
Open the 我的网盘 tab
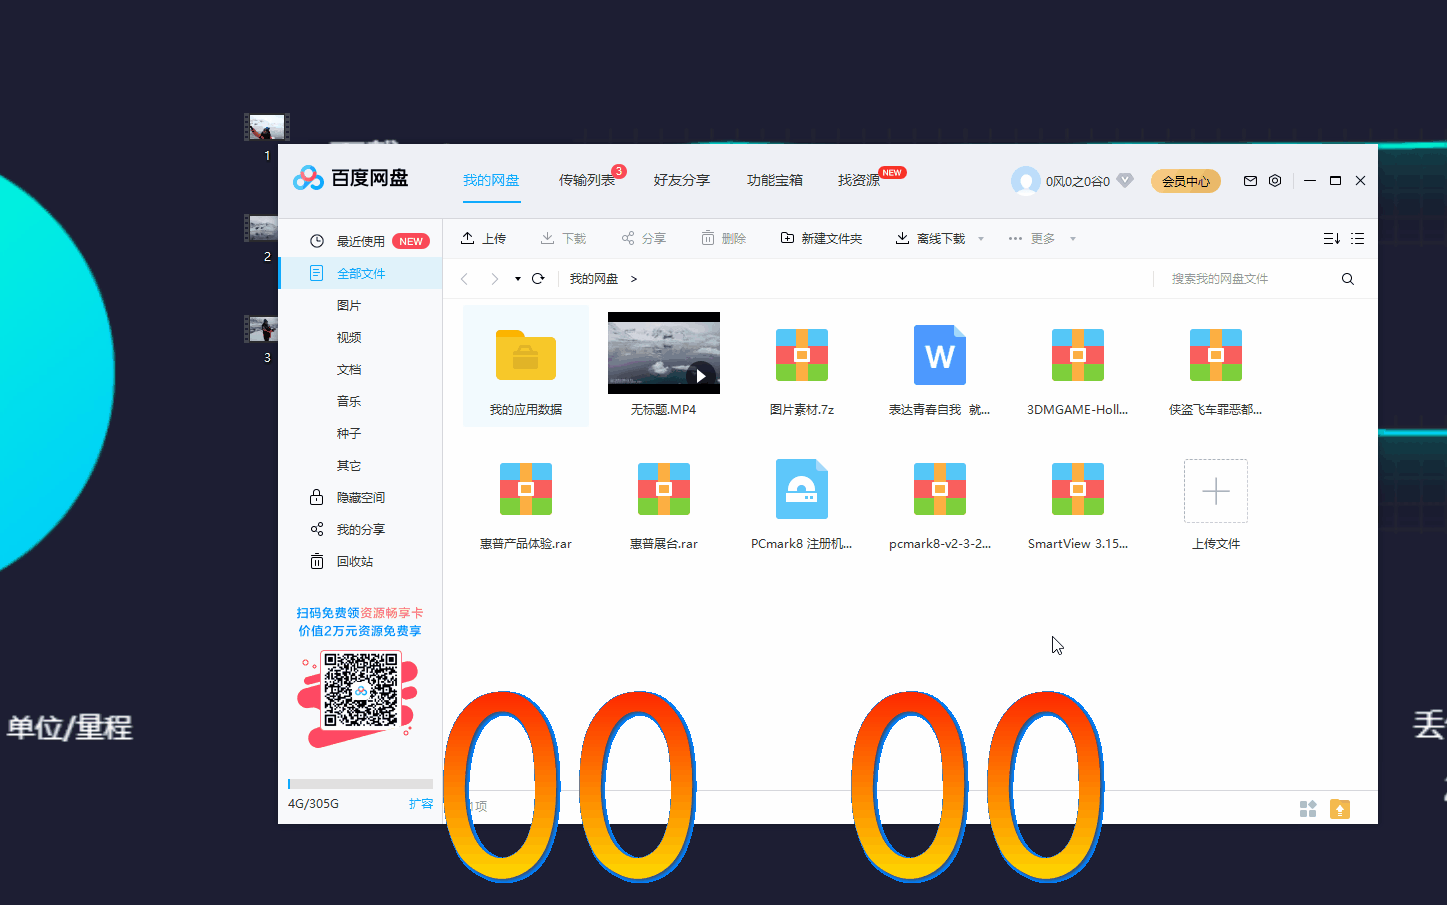click(491, 180)
